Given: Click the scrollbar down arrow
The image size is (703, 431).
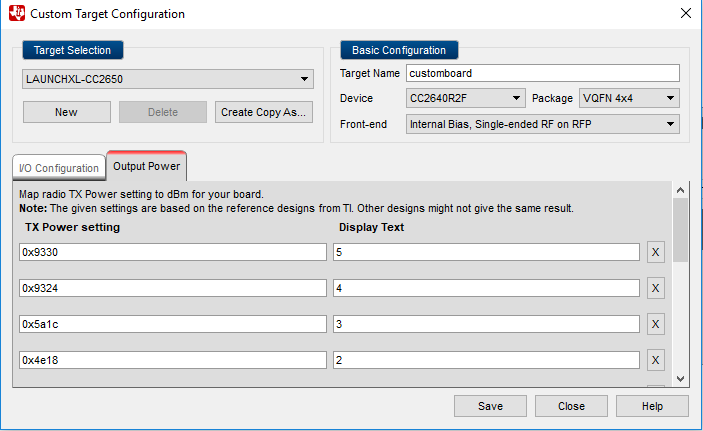Looking at the screenshot, I should pos(680,379).
